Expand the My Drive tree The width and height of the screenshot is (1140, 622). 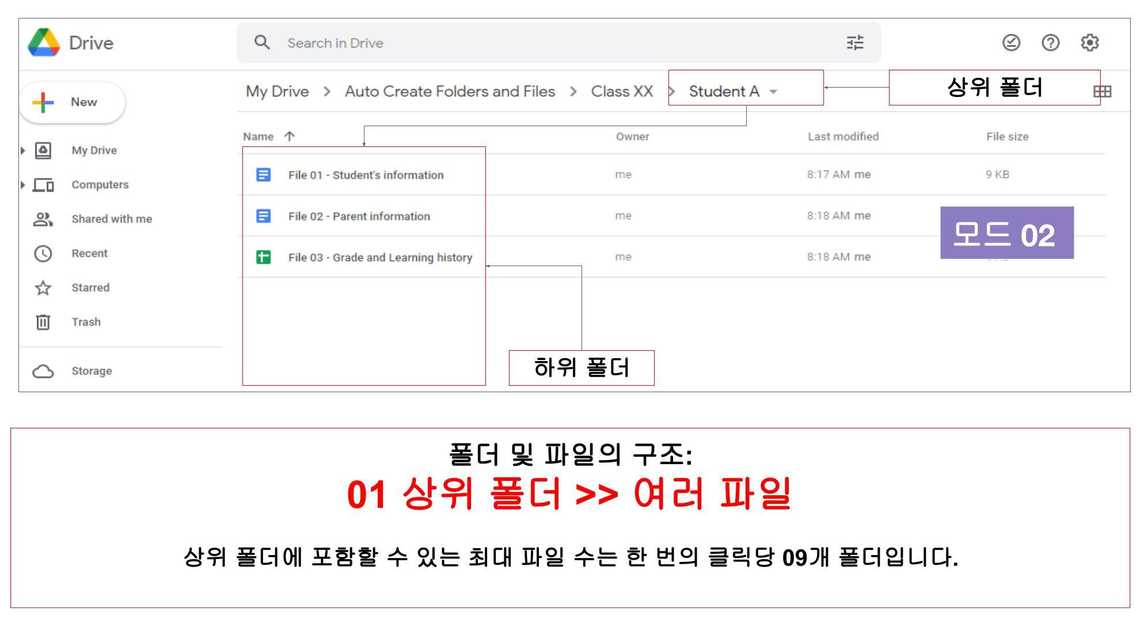coord(23,151)
